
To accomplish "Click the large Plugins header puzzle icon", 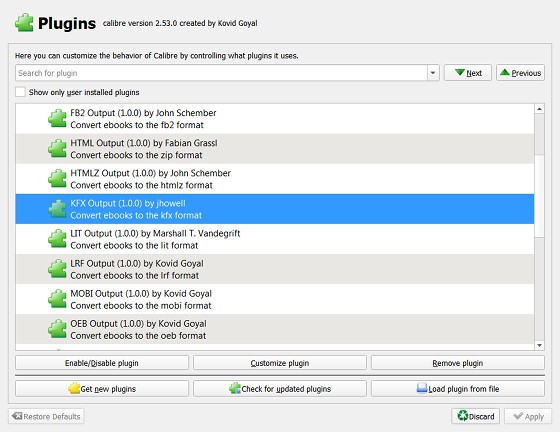I will click(x=24, y=23).
